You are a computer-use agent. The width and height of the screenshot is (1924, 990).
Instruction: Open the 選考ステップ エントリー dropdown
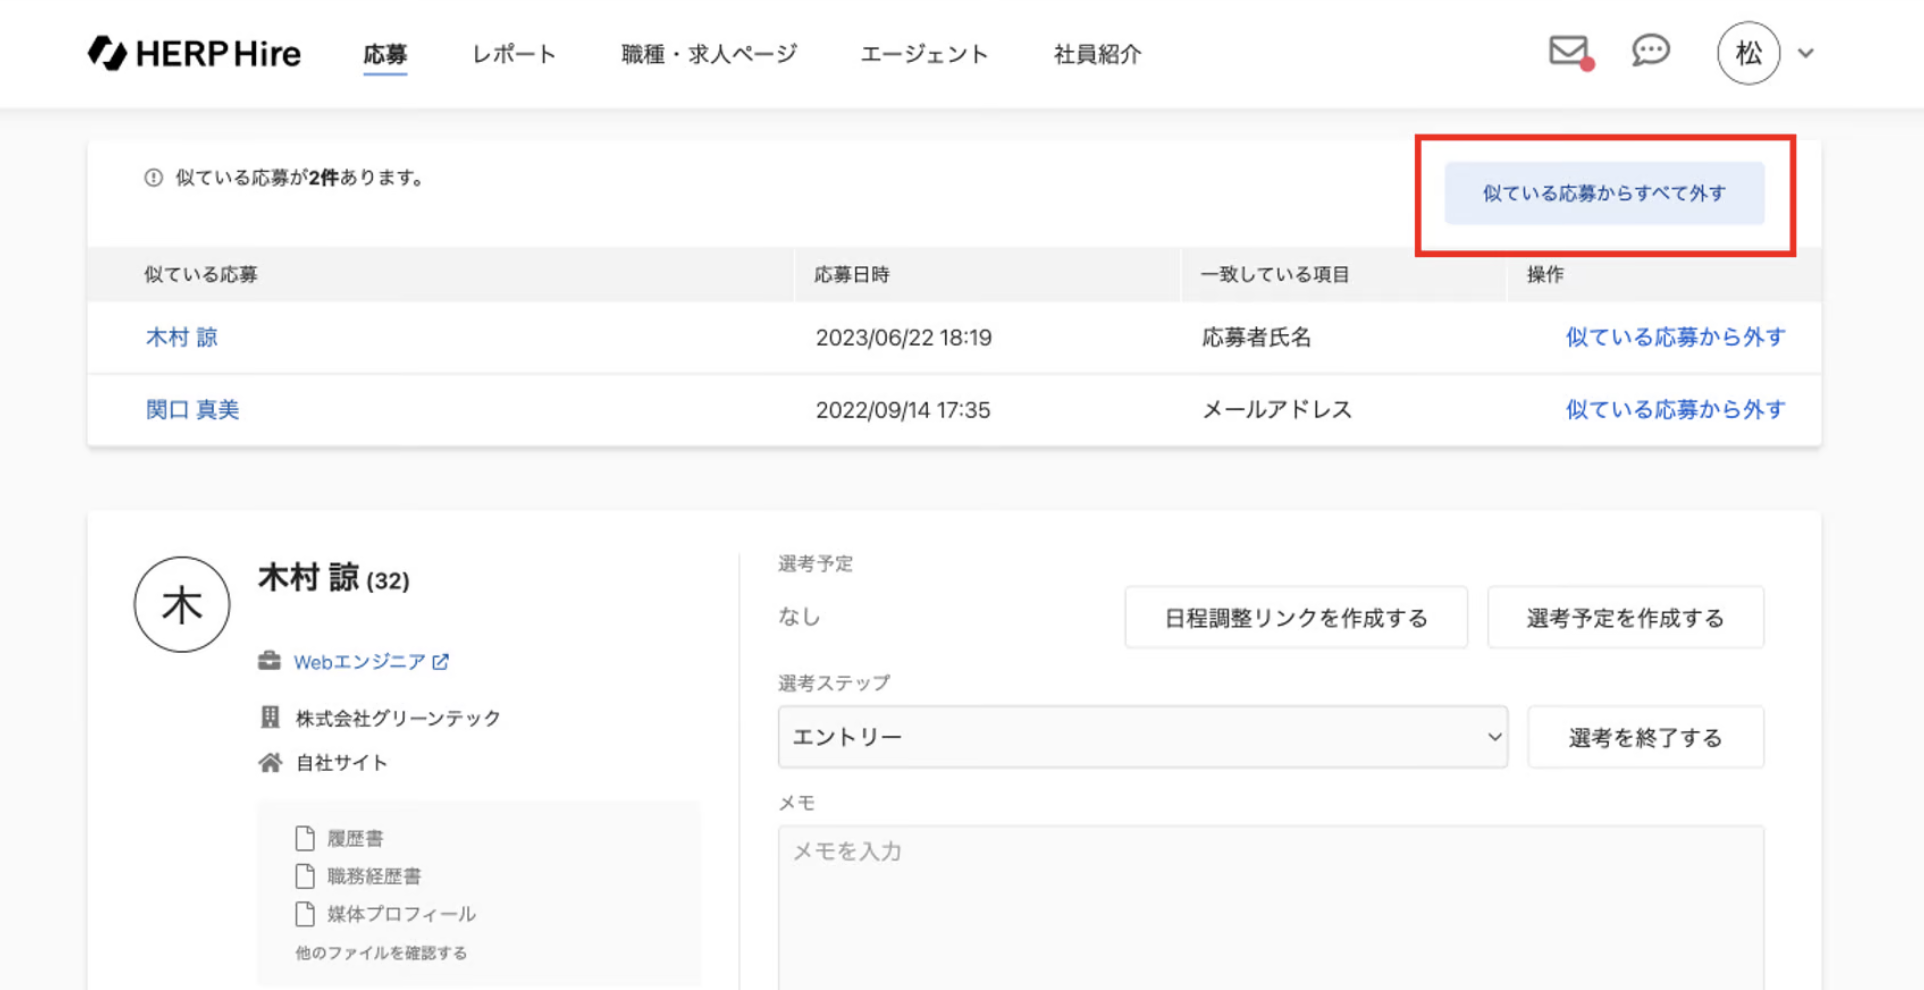[1142, 737]
